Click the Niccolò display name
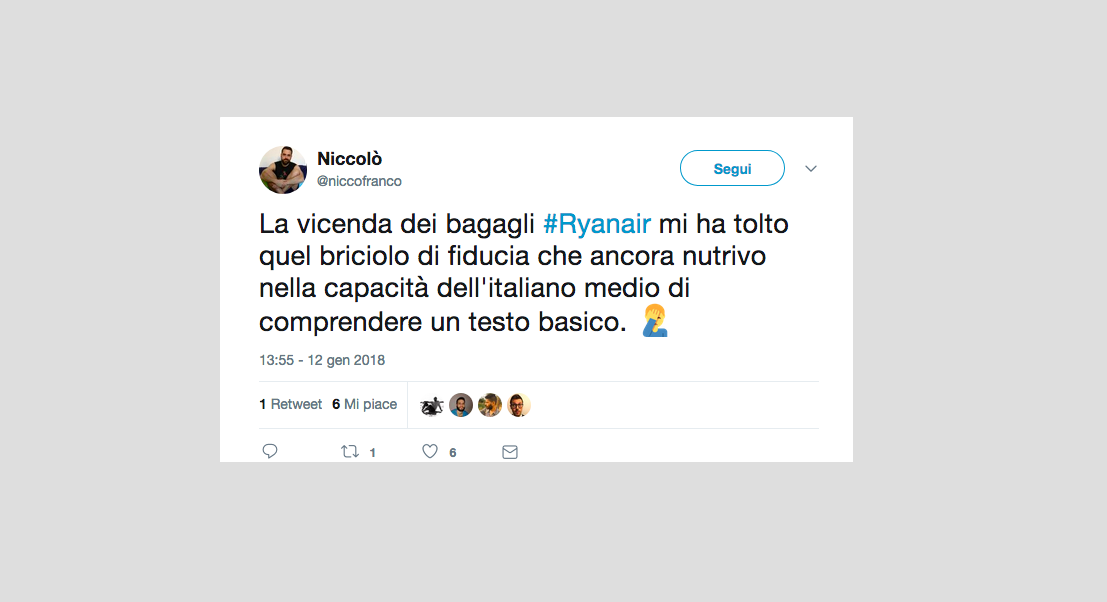The image size is (1107, 602). coord(349,159)
